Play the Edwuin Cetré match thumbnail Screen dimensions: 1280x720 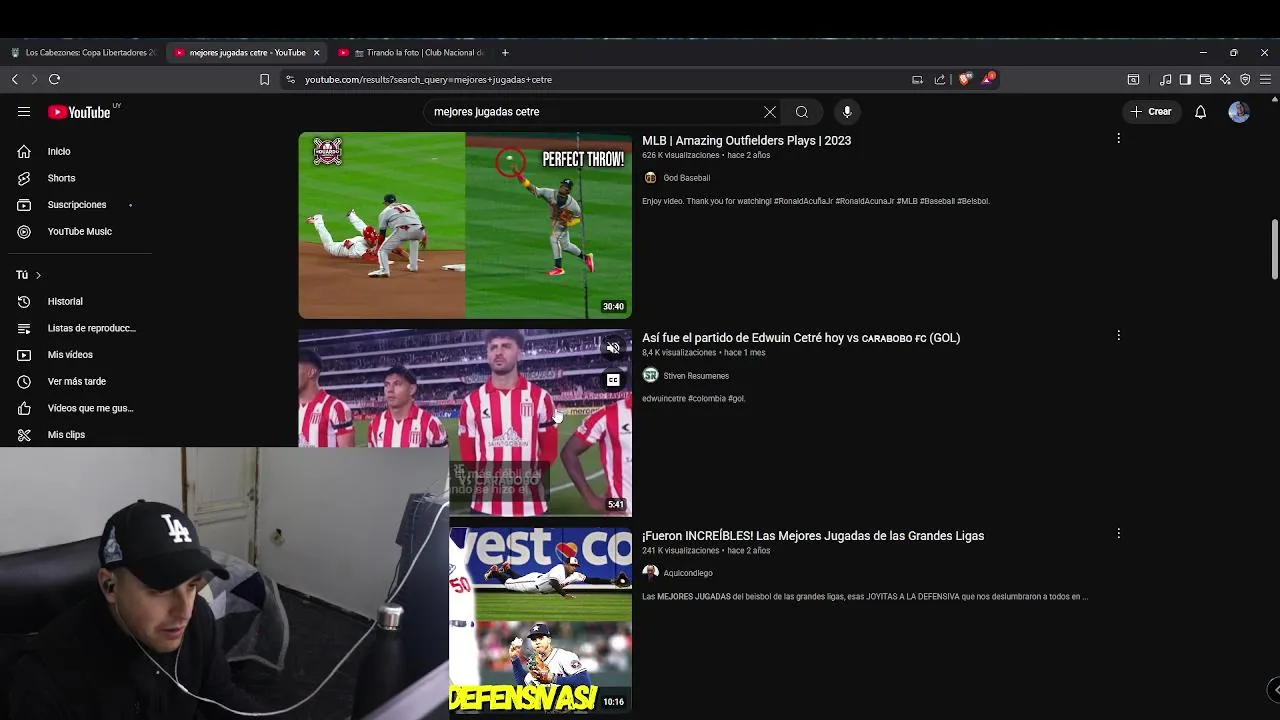(465, 423)
